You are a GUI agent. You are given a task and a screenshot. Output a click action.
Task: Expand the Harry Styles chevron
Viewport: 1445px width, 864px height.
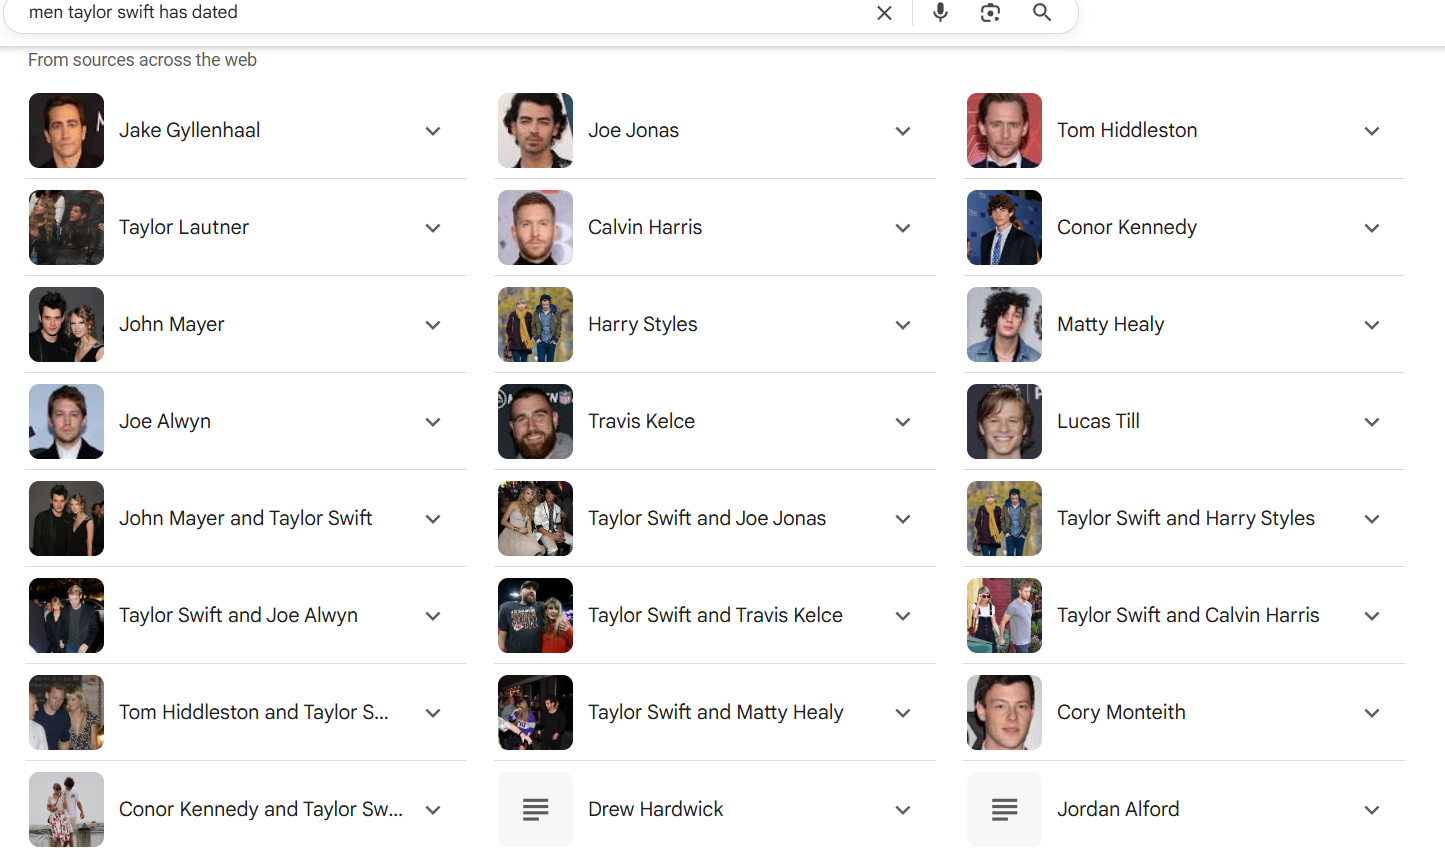903,325
